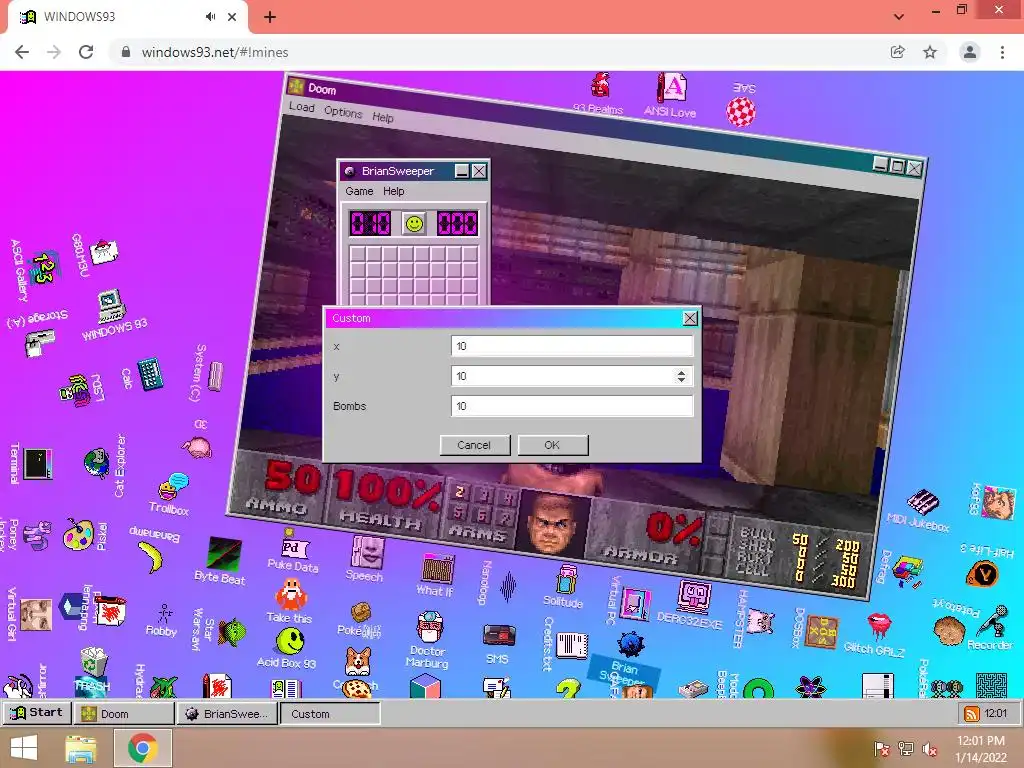Open File Explorer from Windows taskbar
Viewport: 1024px width, 768px height.
coord(81,748)
